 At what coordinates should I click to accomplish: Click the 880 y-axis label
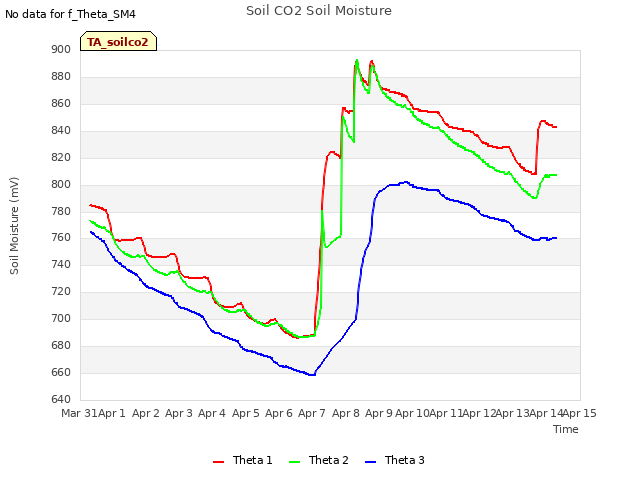coord(61,76)
